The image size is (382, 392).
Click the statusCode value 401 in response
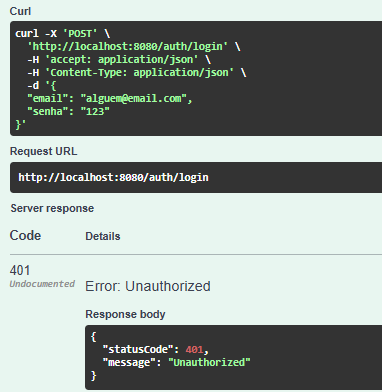[x=194, y=350]
